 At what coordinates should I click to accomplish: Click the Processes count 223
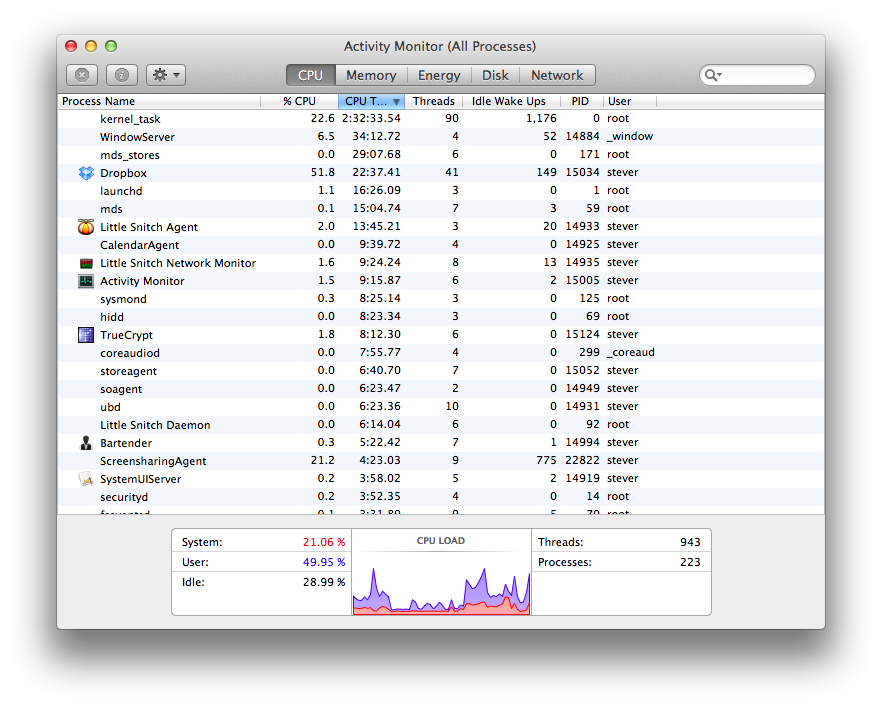click(690, 562)
